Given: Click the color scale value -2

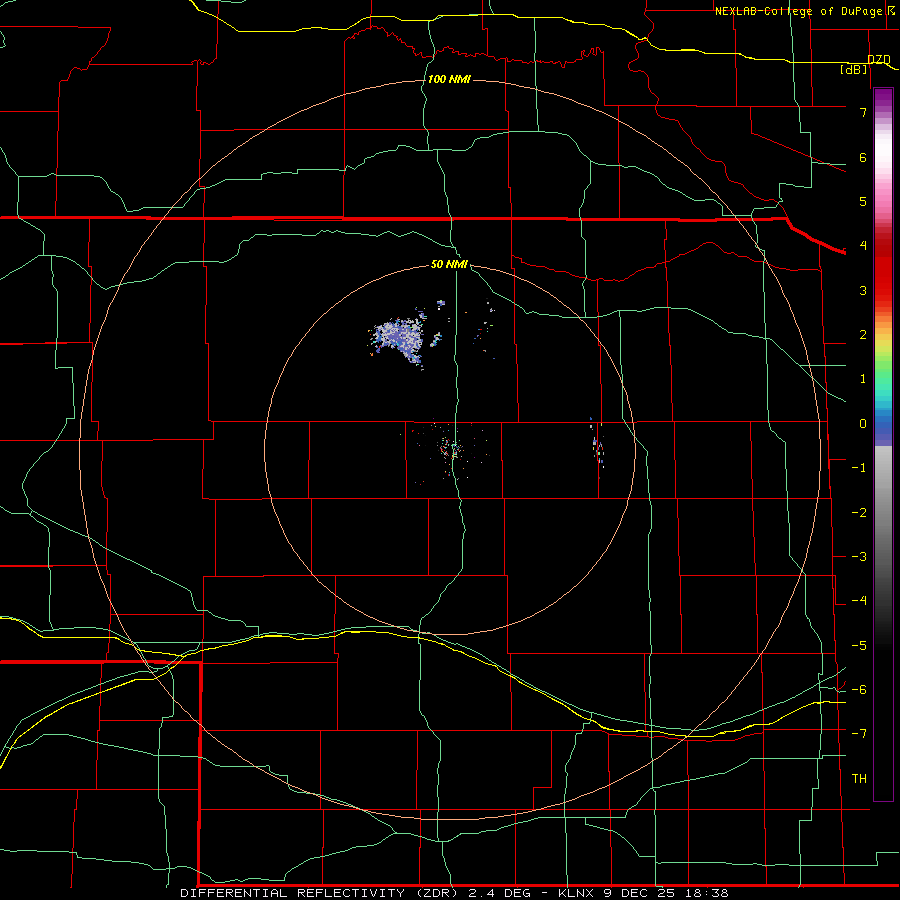Looking at the screenshot, I should pyautogui.click(x=859, y=513).
